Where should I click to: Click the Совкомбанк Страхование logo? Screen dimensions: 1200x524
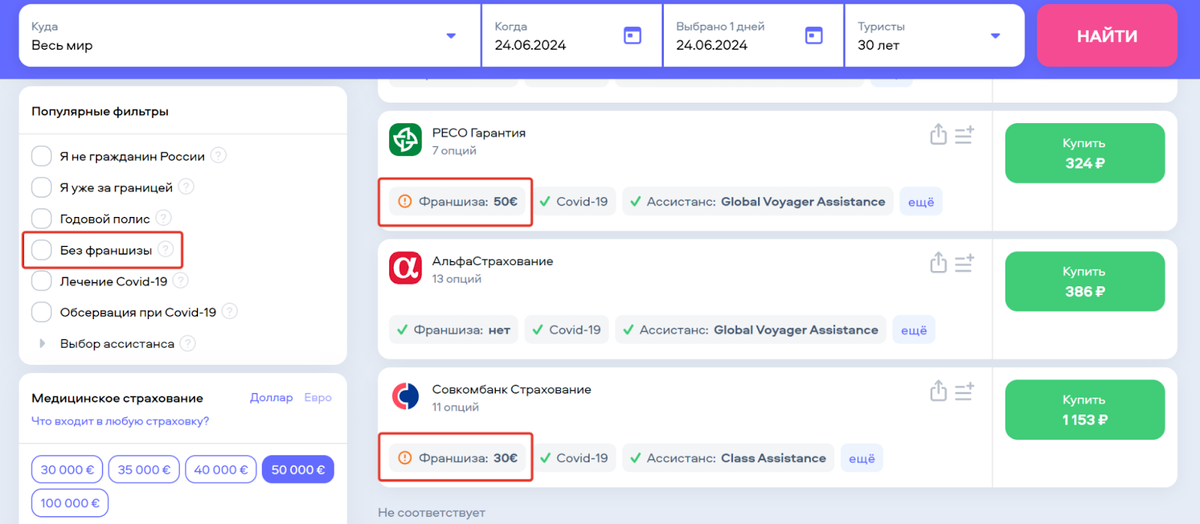coord(405,396)
